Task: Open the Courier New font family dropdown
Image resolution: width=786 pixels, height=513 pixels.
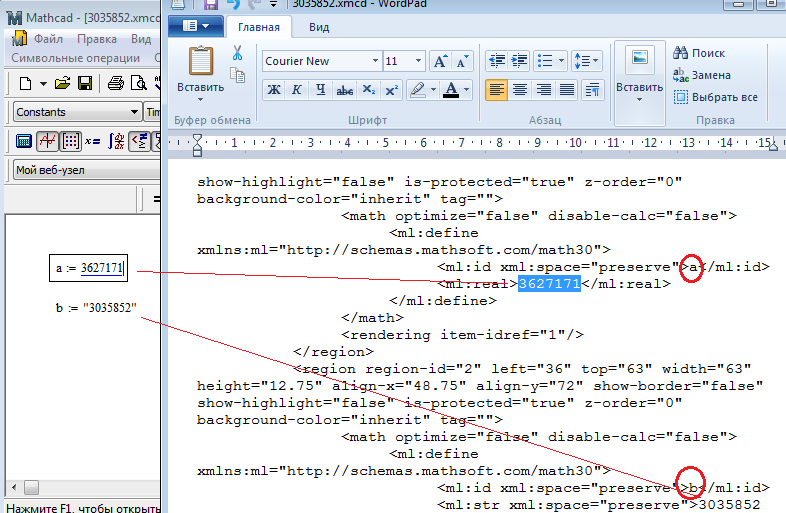Action: pyautogui.click(x=375, y=61)
